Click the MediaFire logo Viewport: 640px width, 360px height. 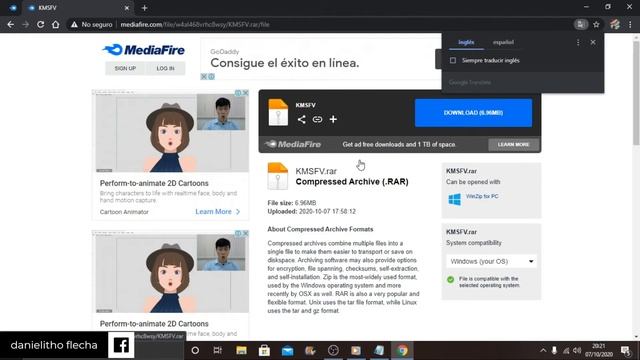click(x=144, y=50)
